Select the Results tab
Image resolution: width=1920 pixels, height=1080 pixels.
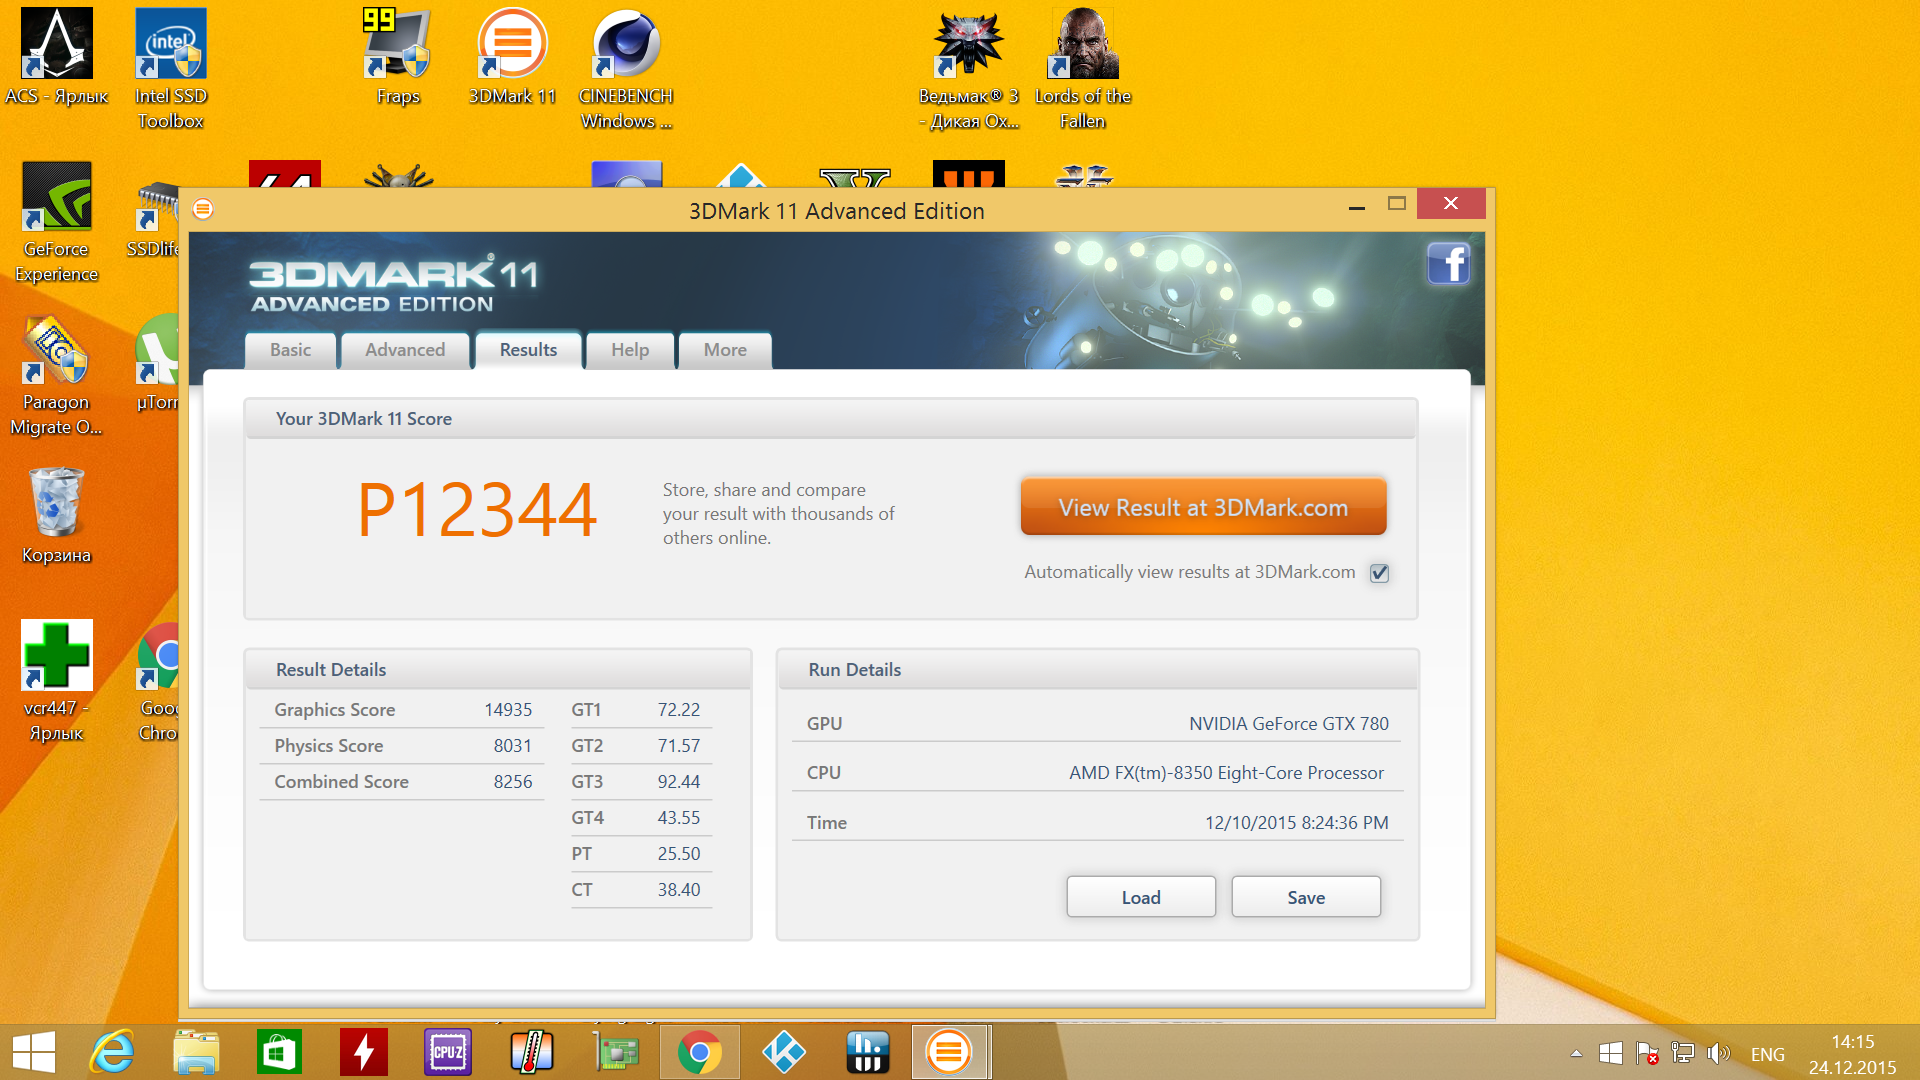[x=528, y=350]
